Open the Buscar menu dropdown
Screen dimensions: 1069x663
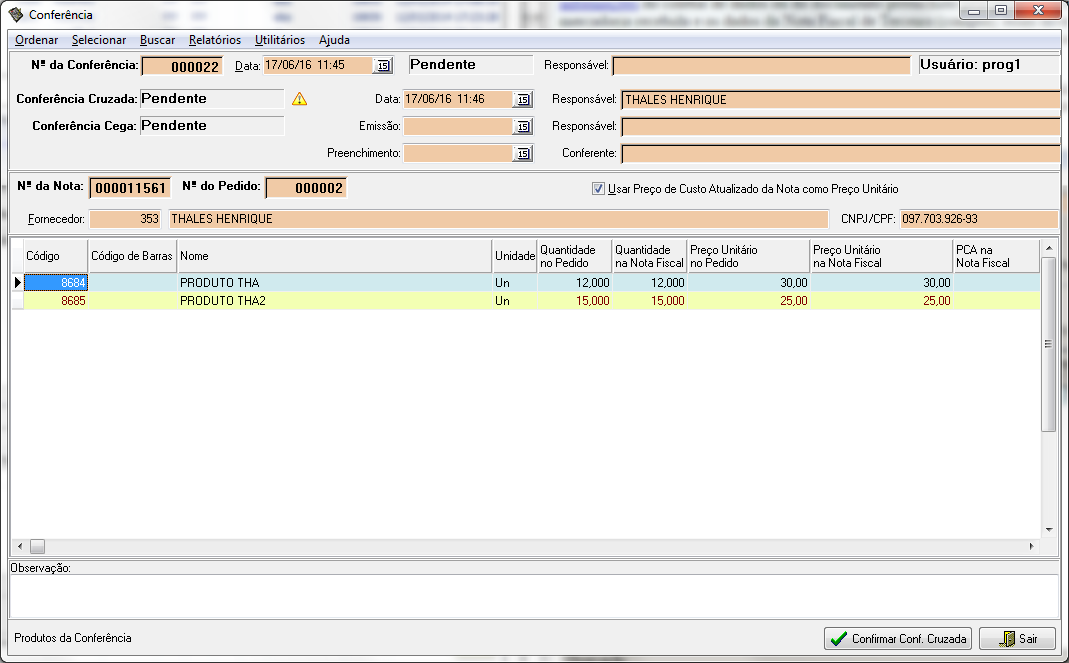[x=158, y=40]
